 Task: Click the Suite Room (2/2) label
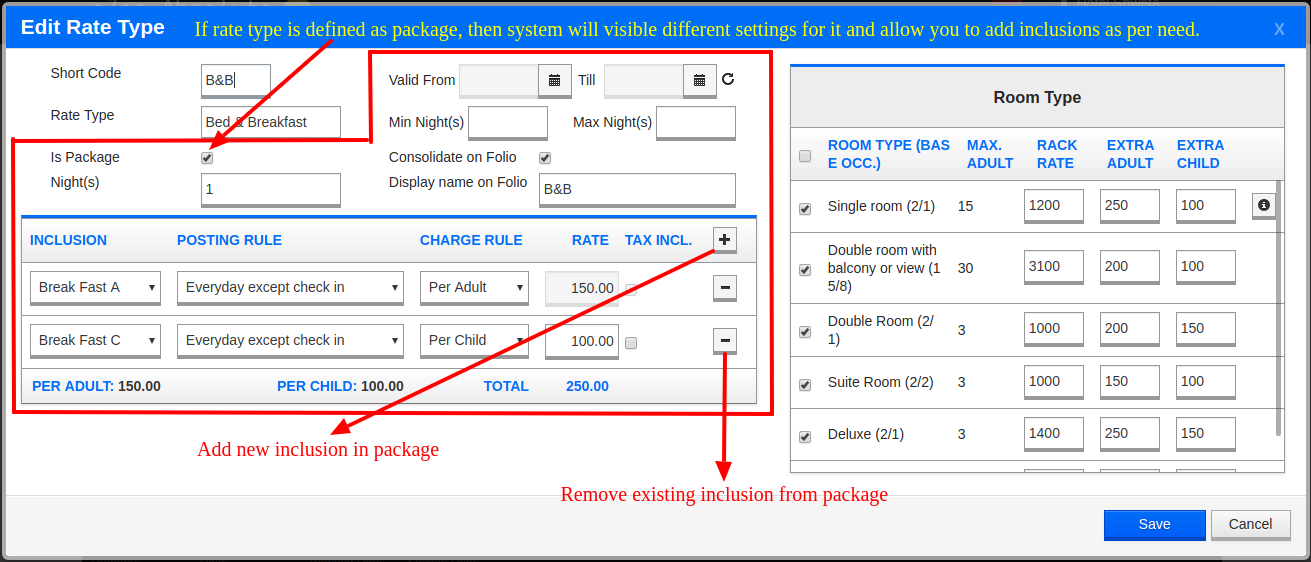[880, 382]
